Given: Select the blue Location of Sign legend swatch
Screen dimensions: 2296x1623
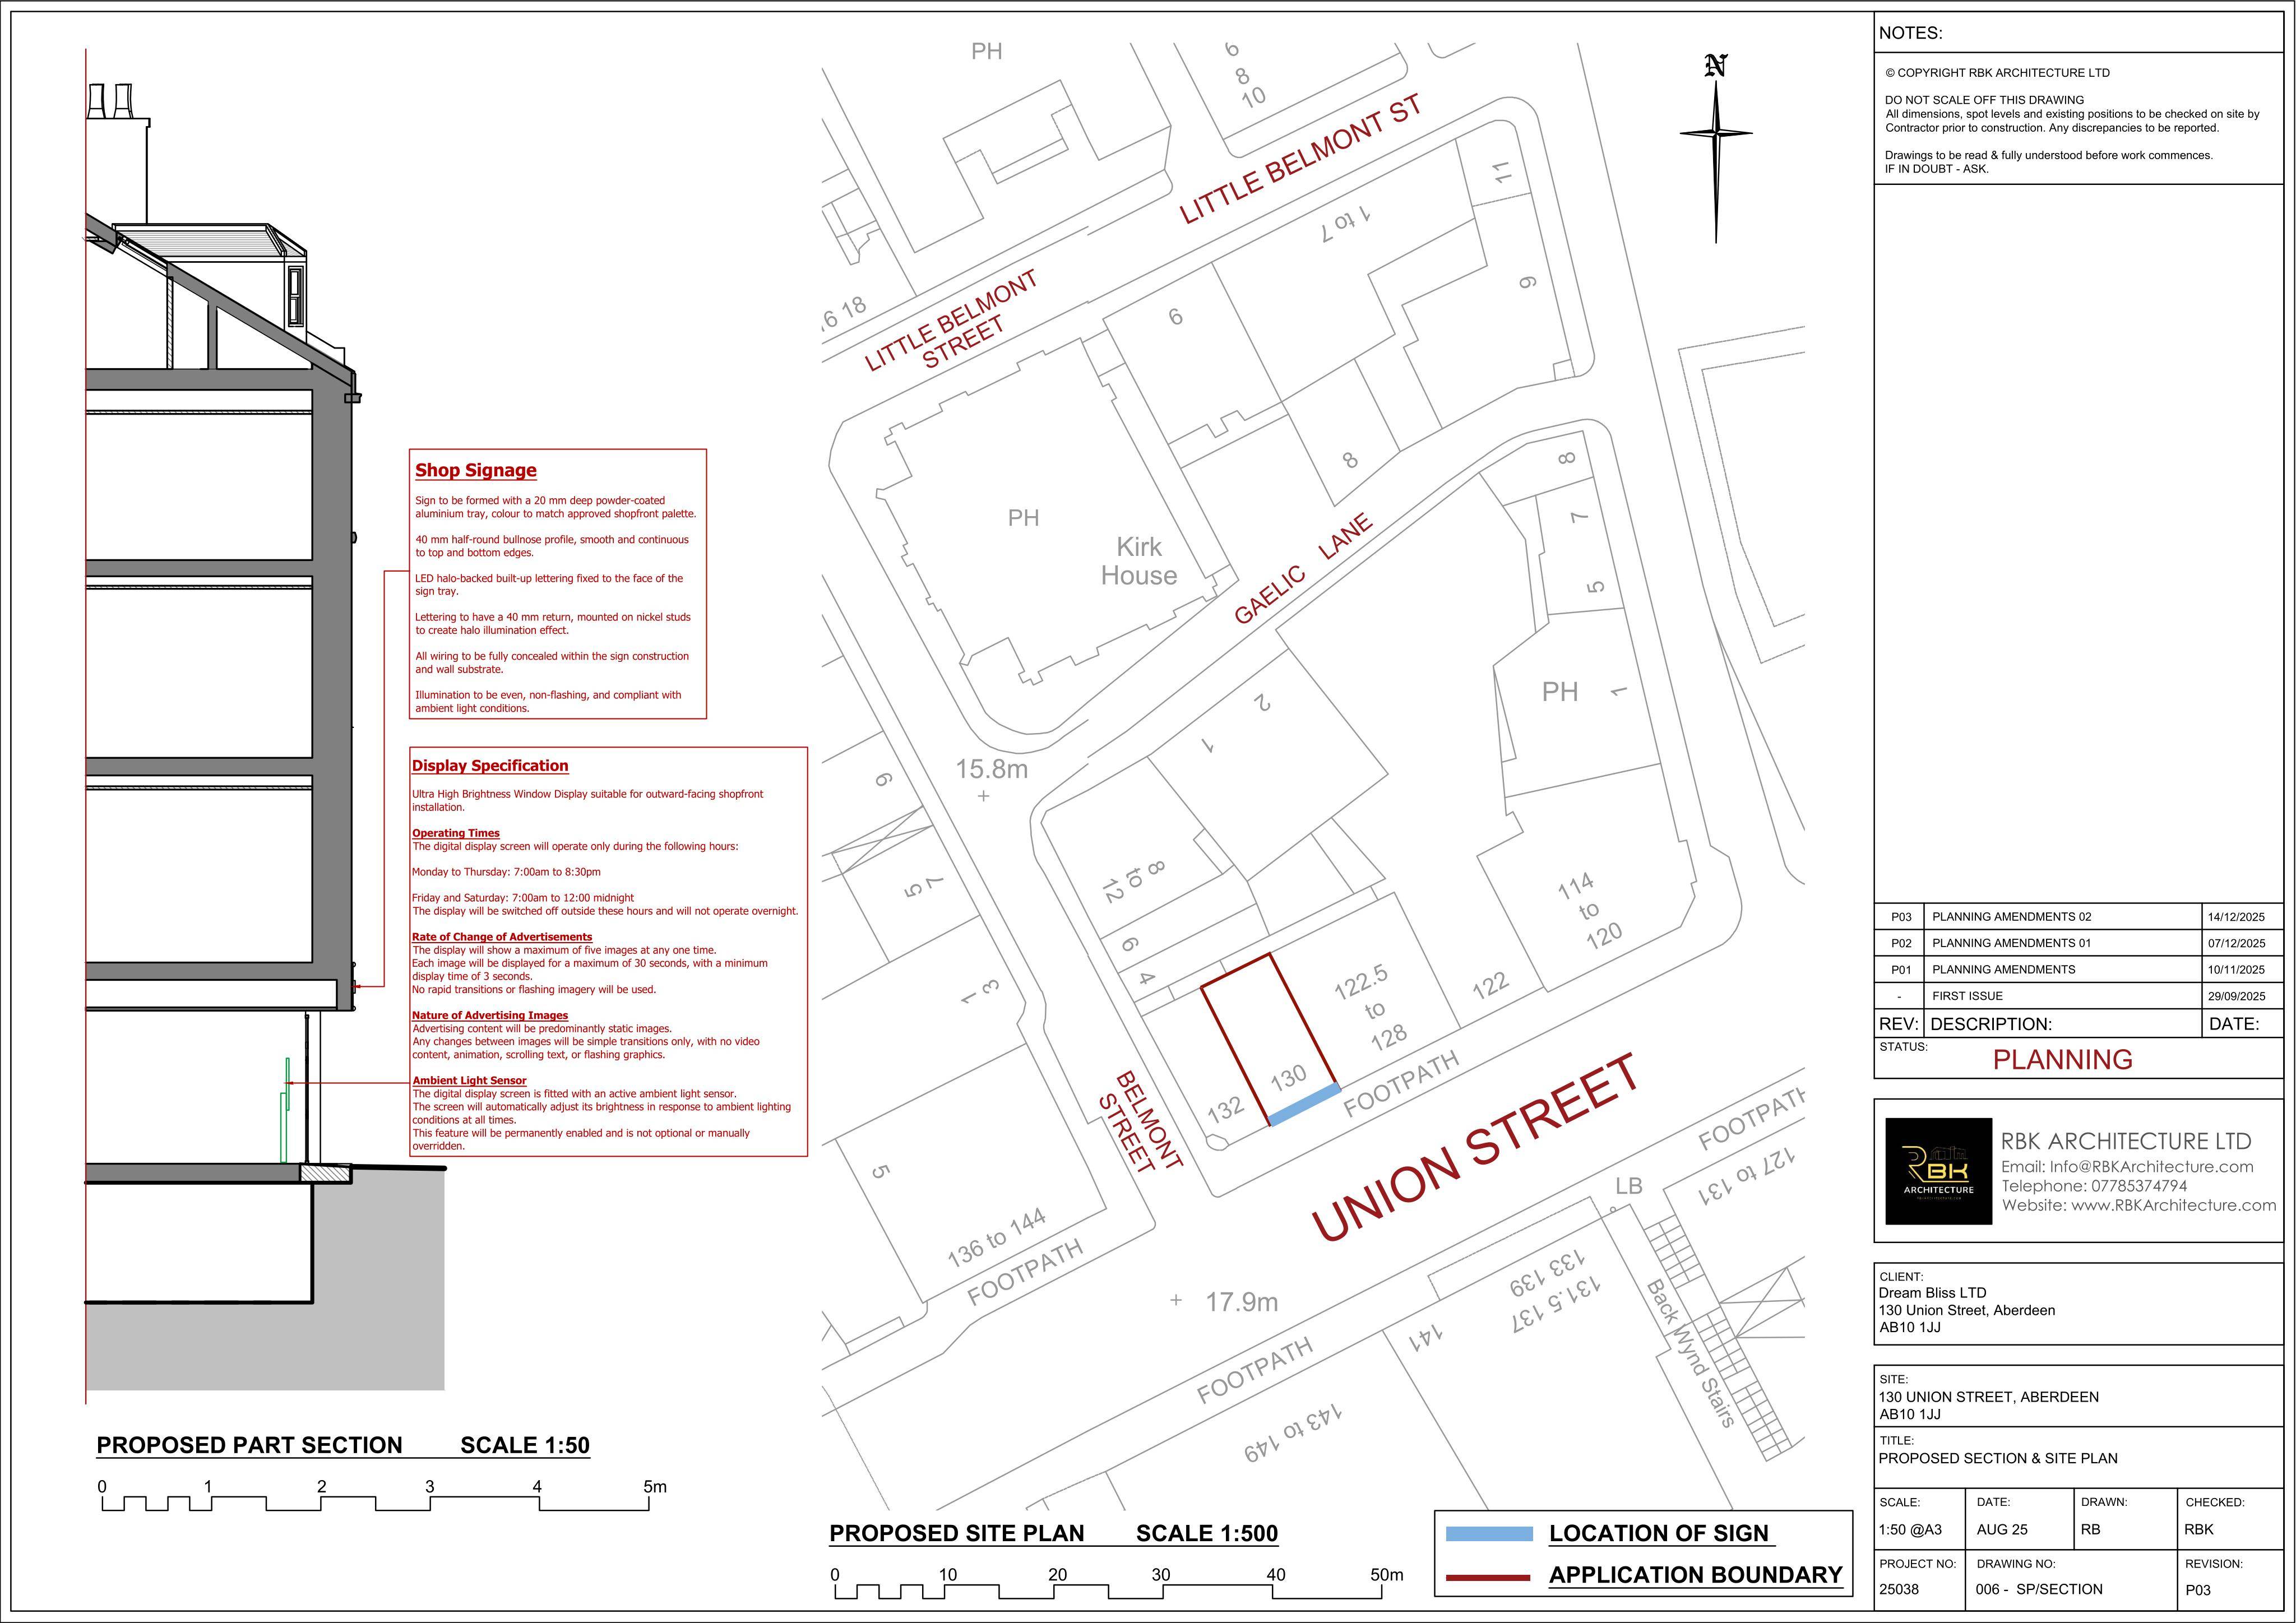Looking at the screenshot, I should (1489, 1533).
